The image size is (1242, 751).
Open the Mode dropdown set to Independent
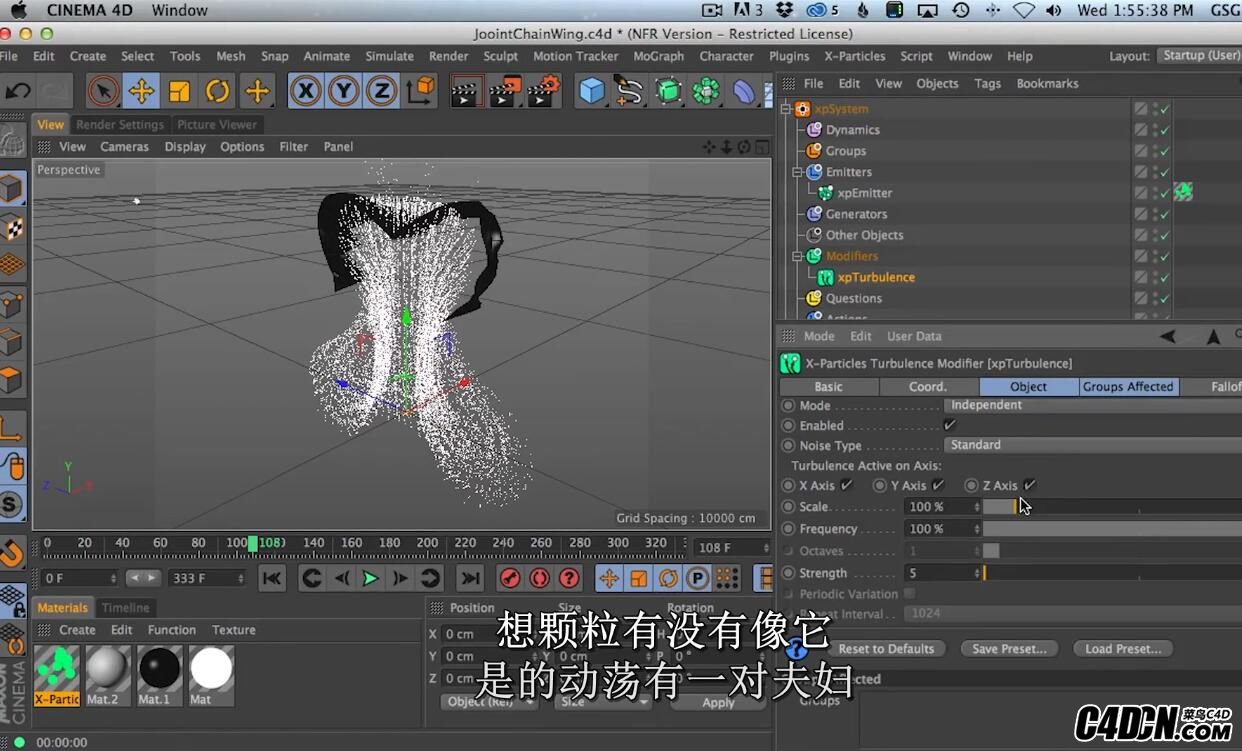(x=1092, y=405)
